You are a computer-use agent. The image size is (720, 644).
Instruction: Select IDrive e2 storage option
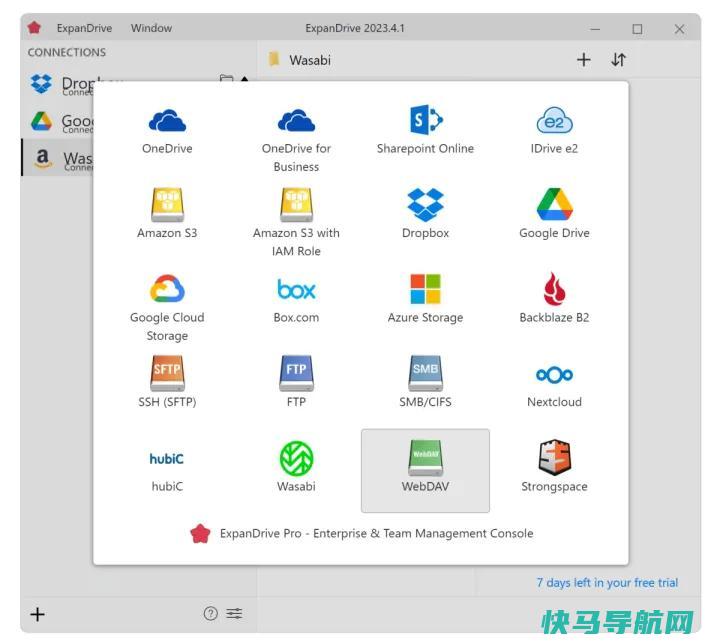pyautogui.click(x=554, y=132)
